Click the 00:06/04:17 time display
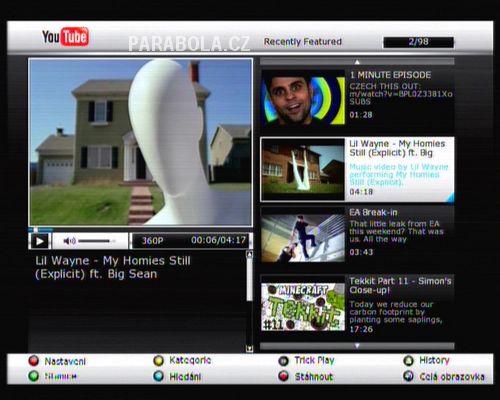500x400 pixels. pyautogui.click(x=218, y=240)
